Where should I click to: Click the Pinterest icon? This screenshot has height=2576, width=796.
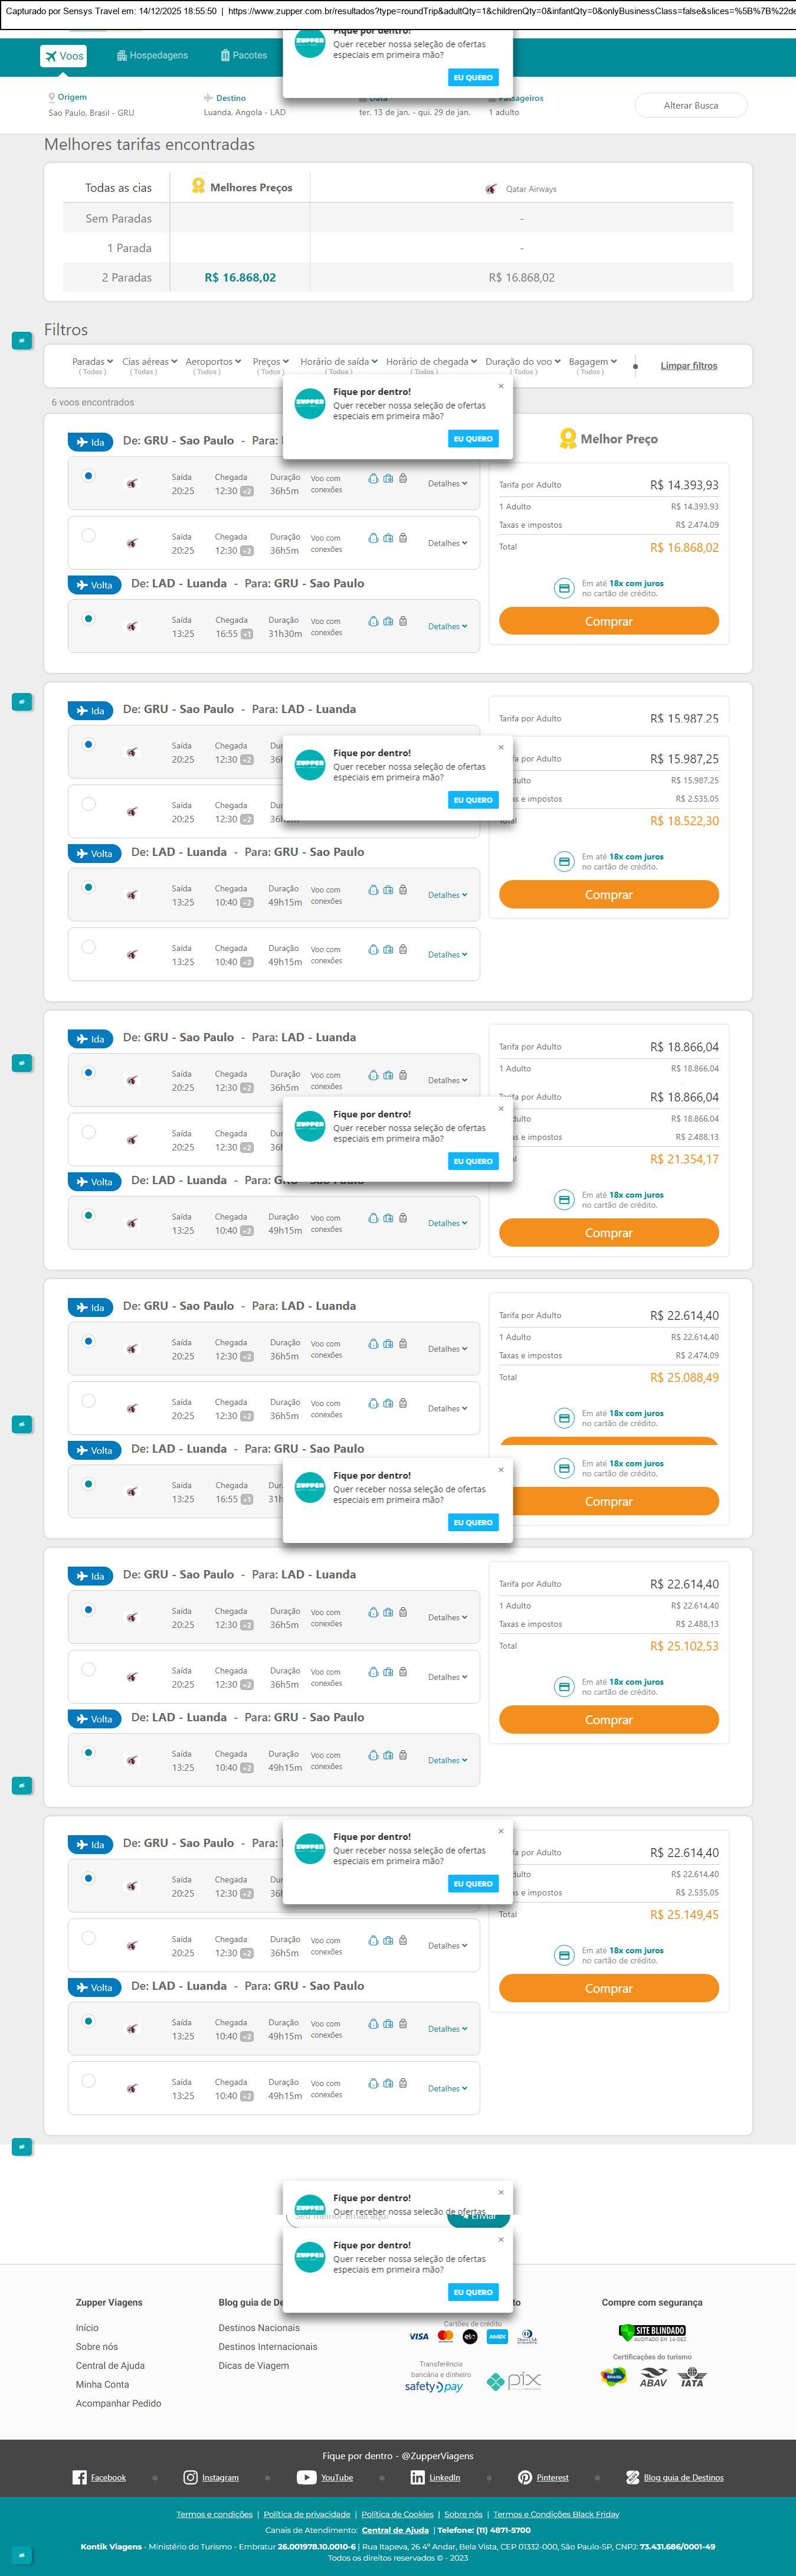[x=525, y=2477]
